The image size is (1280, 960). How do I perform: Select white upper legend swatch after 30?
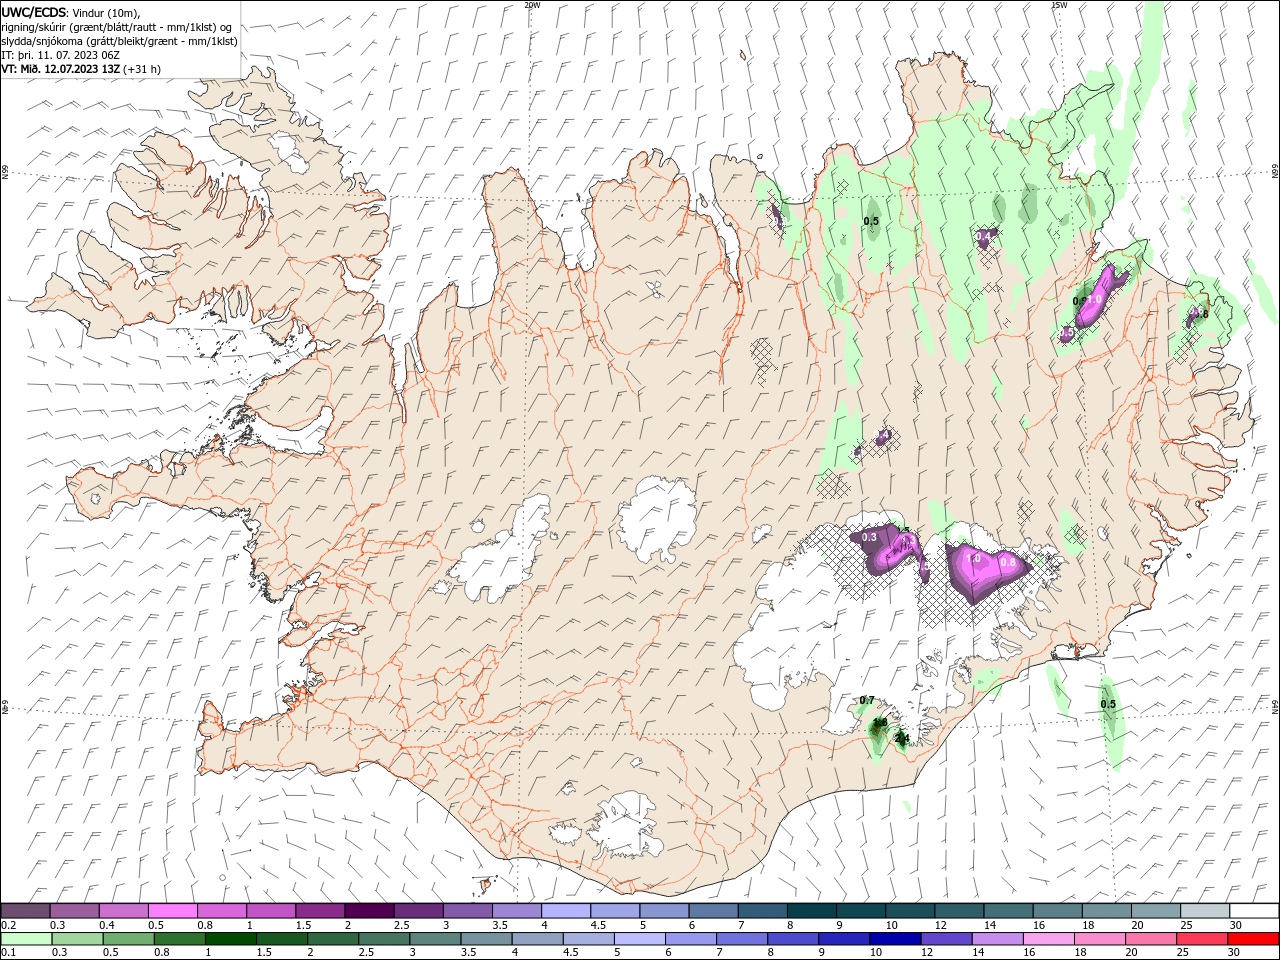pyautogui.click(x=1254, y=911)
